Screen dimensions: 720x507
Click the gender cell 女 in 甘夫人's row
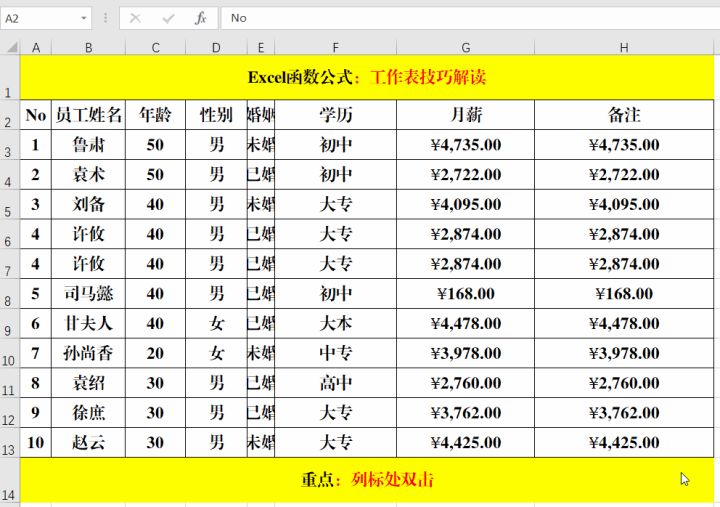click(216, 324)
